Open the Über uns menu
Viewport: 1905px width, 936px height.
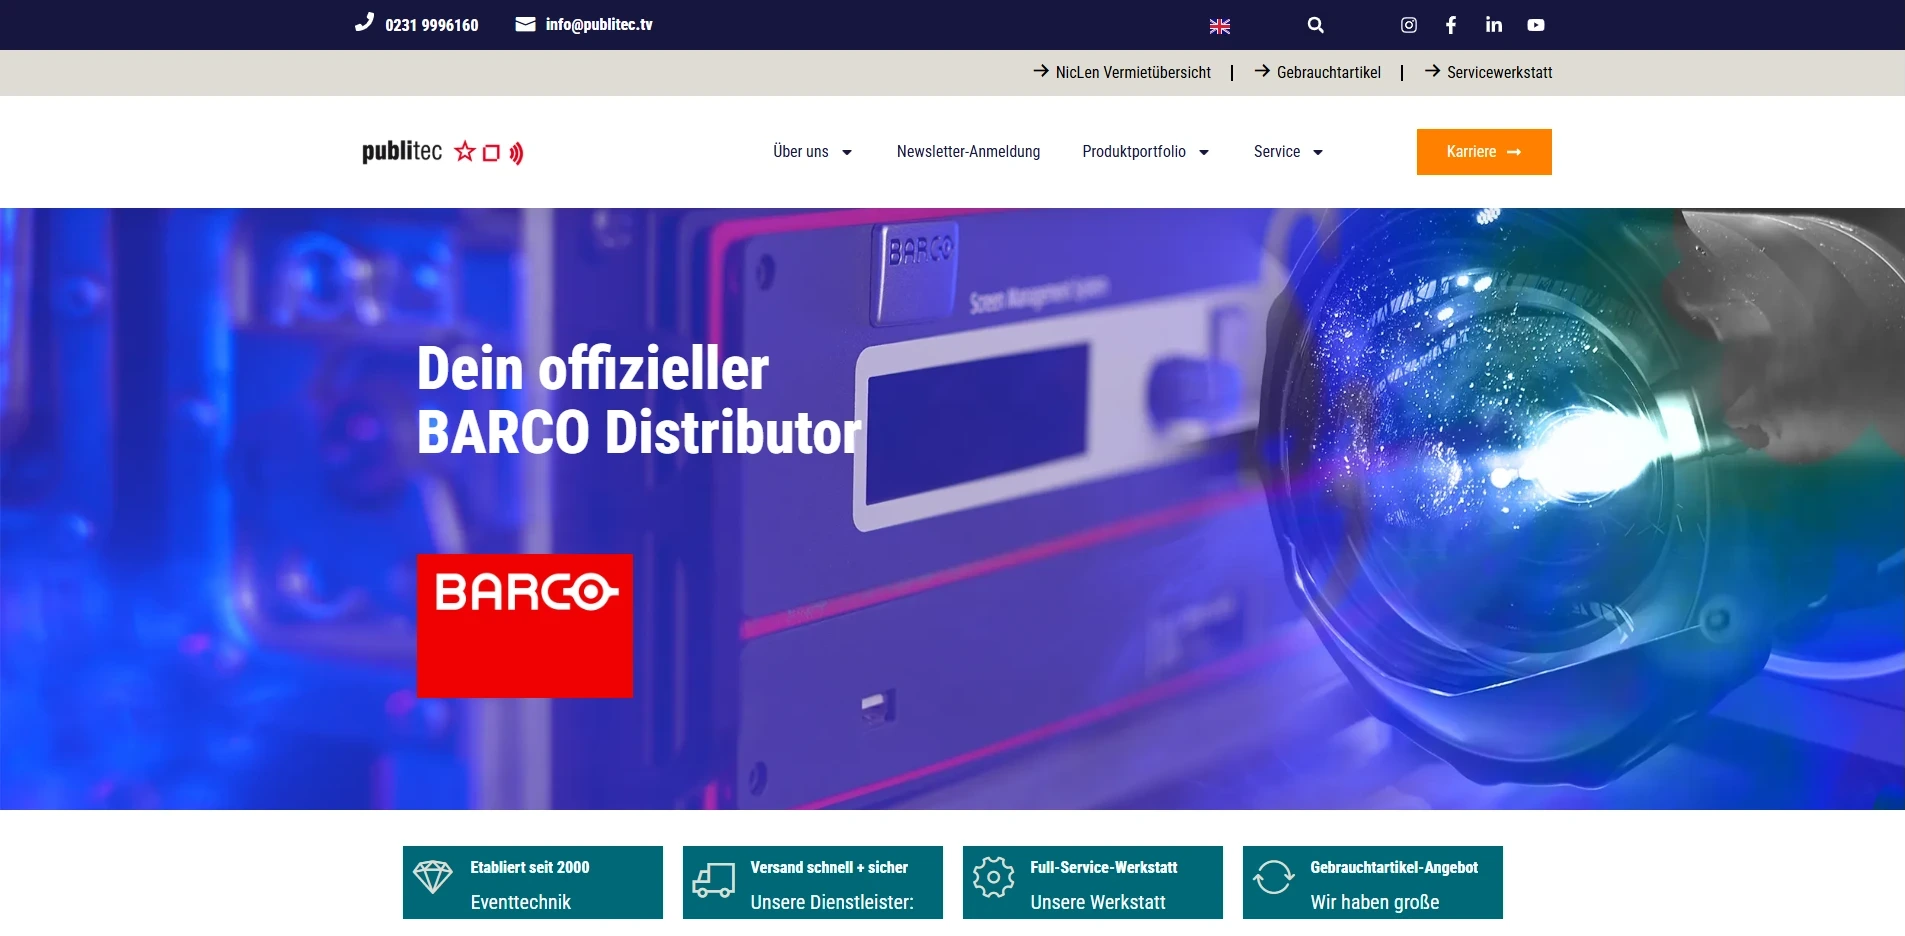click(801, 152)
